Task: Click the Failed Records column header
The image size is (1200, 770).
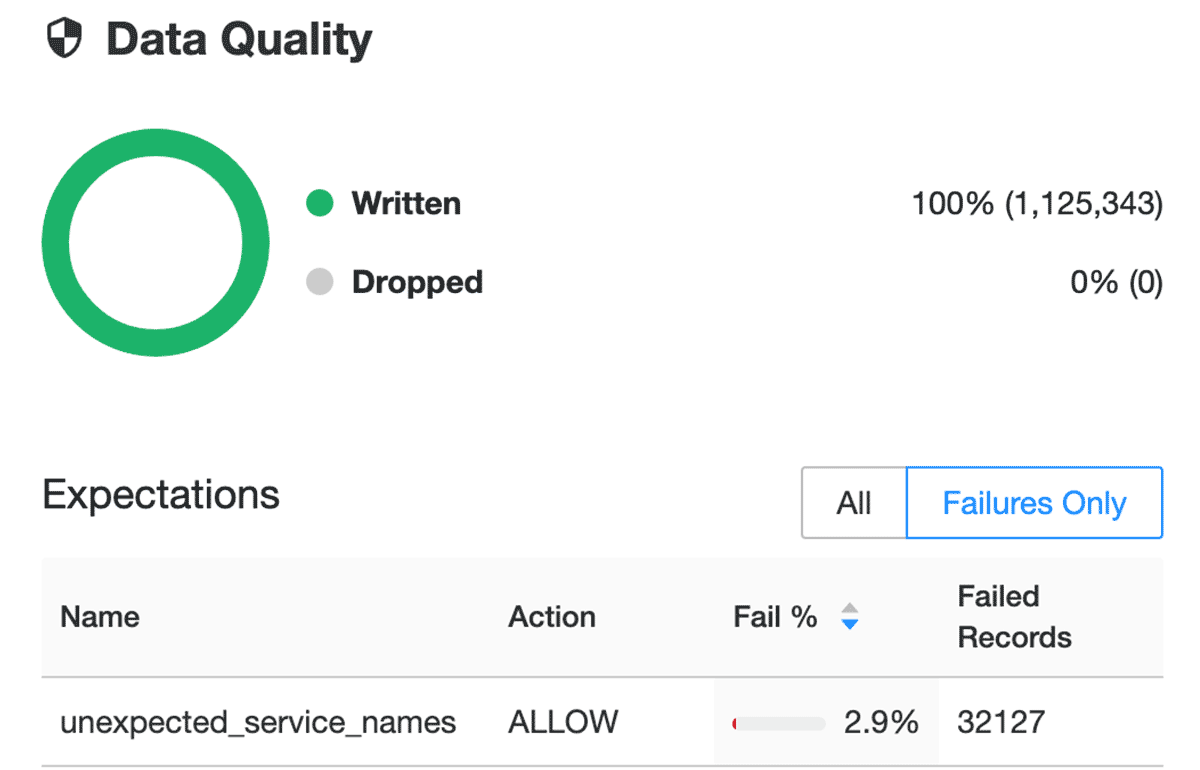Action: 1014,617
